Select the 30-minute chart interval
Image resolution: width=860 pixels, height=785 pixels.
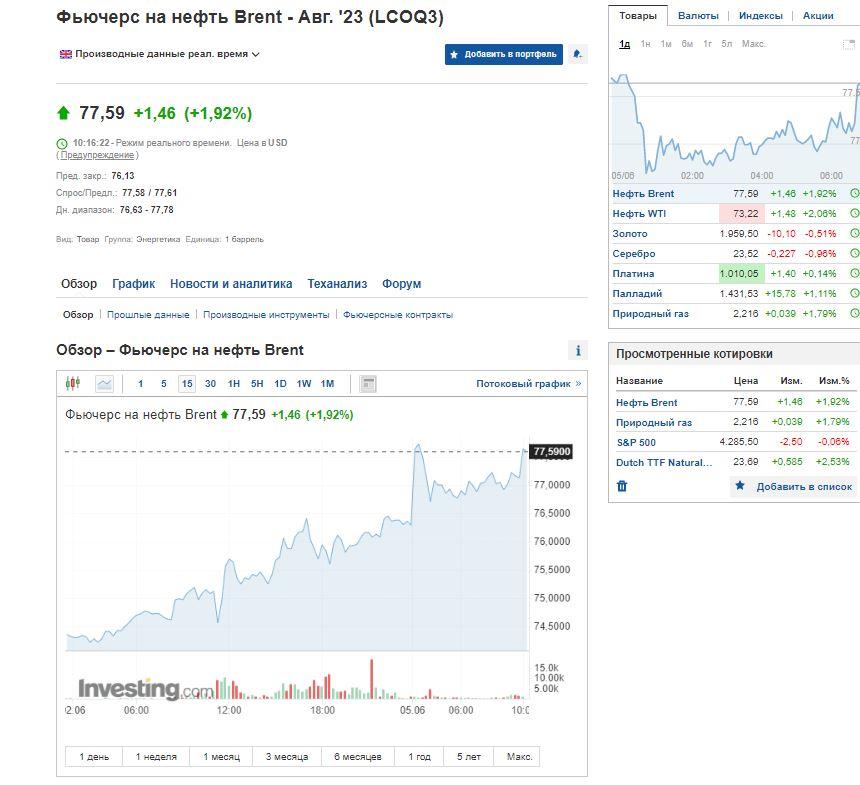[210, 384]
